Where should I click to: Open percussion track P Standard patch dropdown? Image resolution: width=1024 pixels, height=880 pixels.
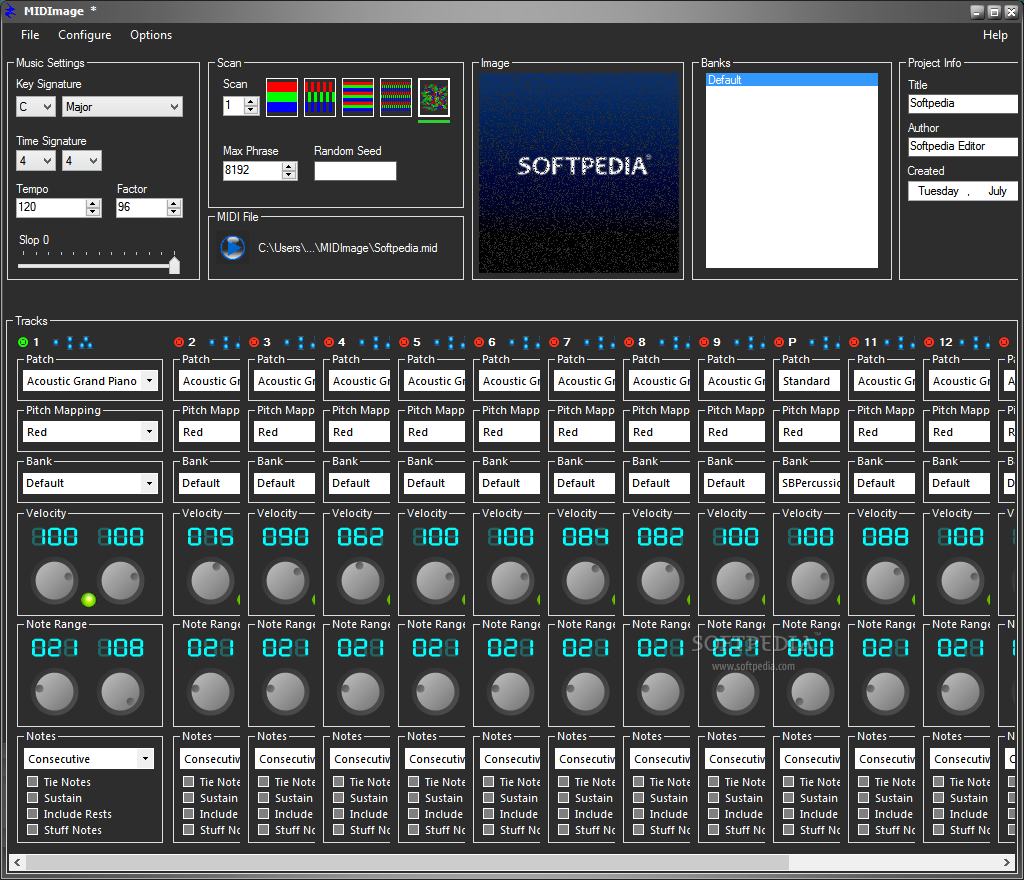point(810,381)
